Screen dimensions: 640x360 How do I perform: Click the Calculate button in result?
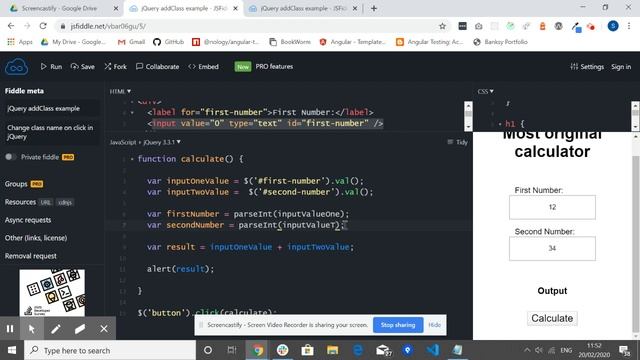point(552,318)
